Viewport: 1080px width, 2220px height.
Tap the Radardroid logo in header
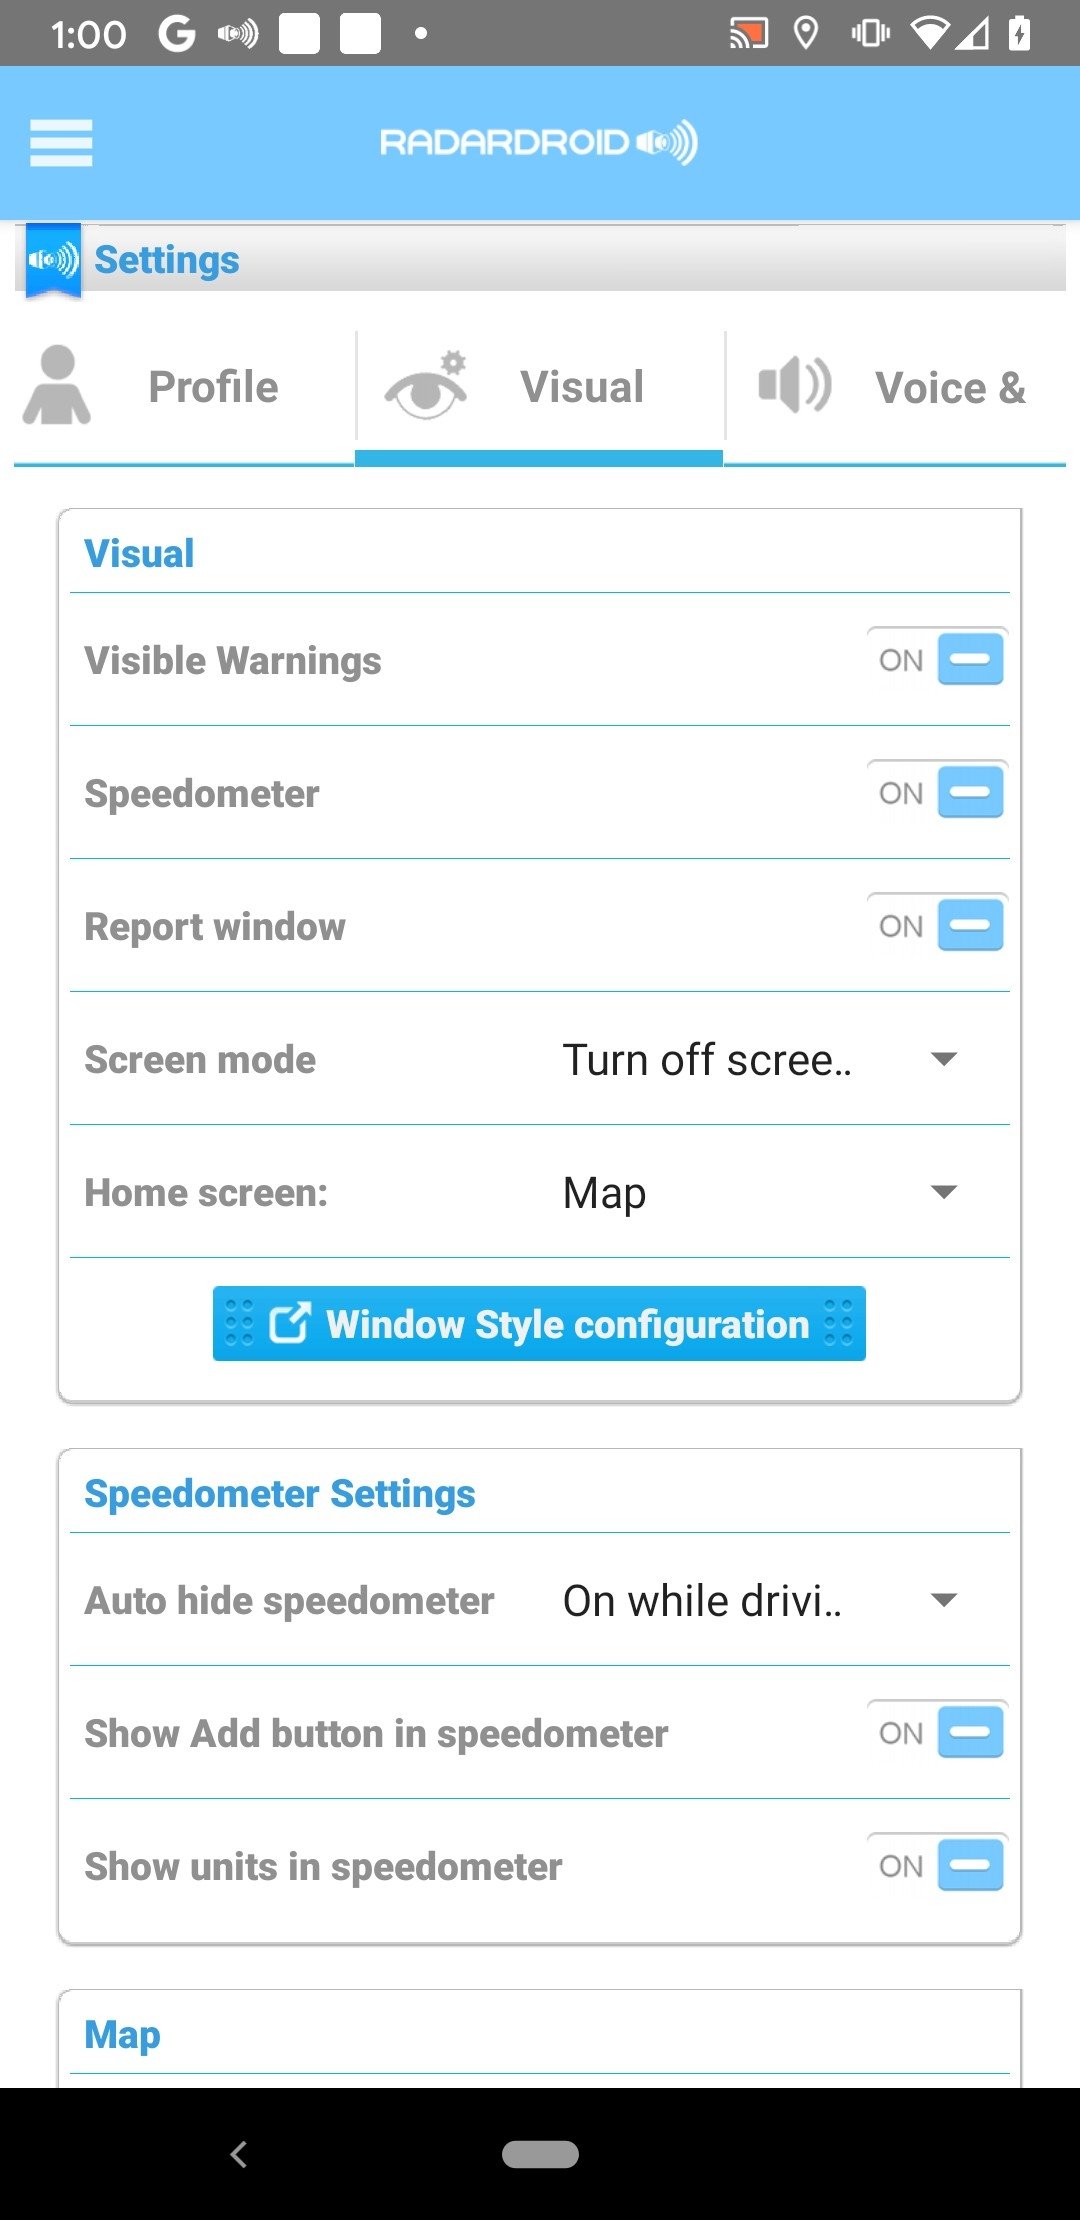tap(539, 143)
